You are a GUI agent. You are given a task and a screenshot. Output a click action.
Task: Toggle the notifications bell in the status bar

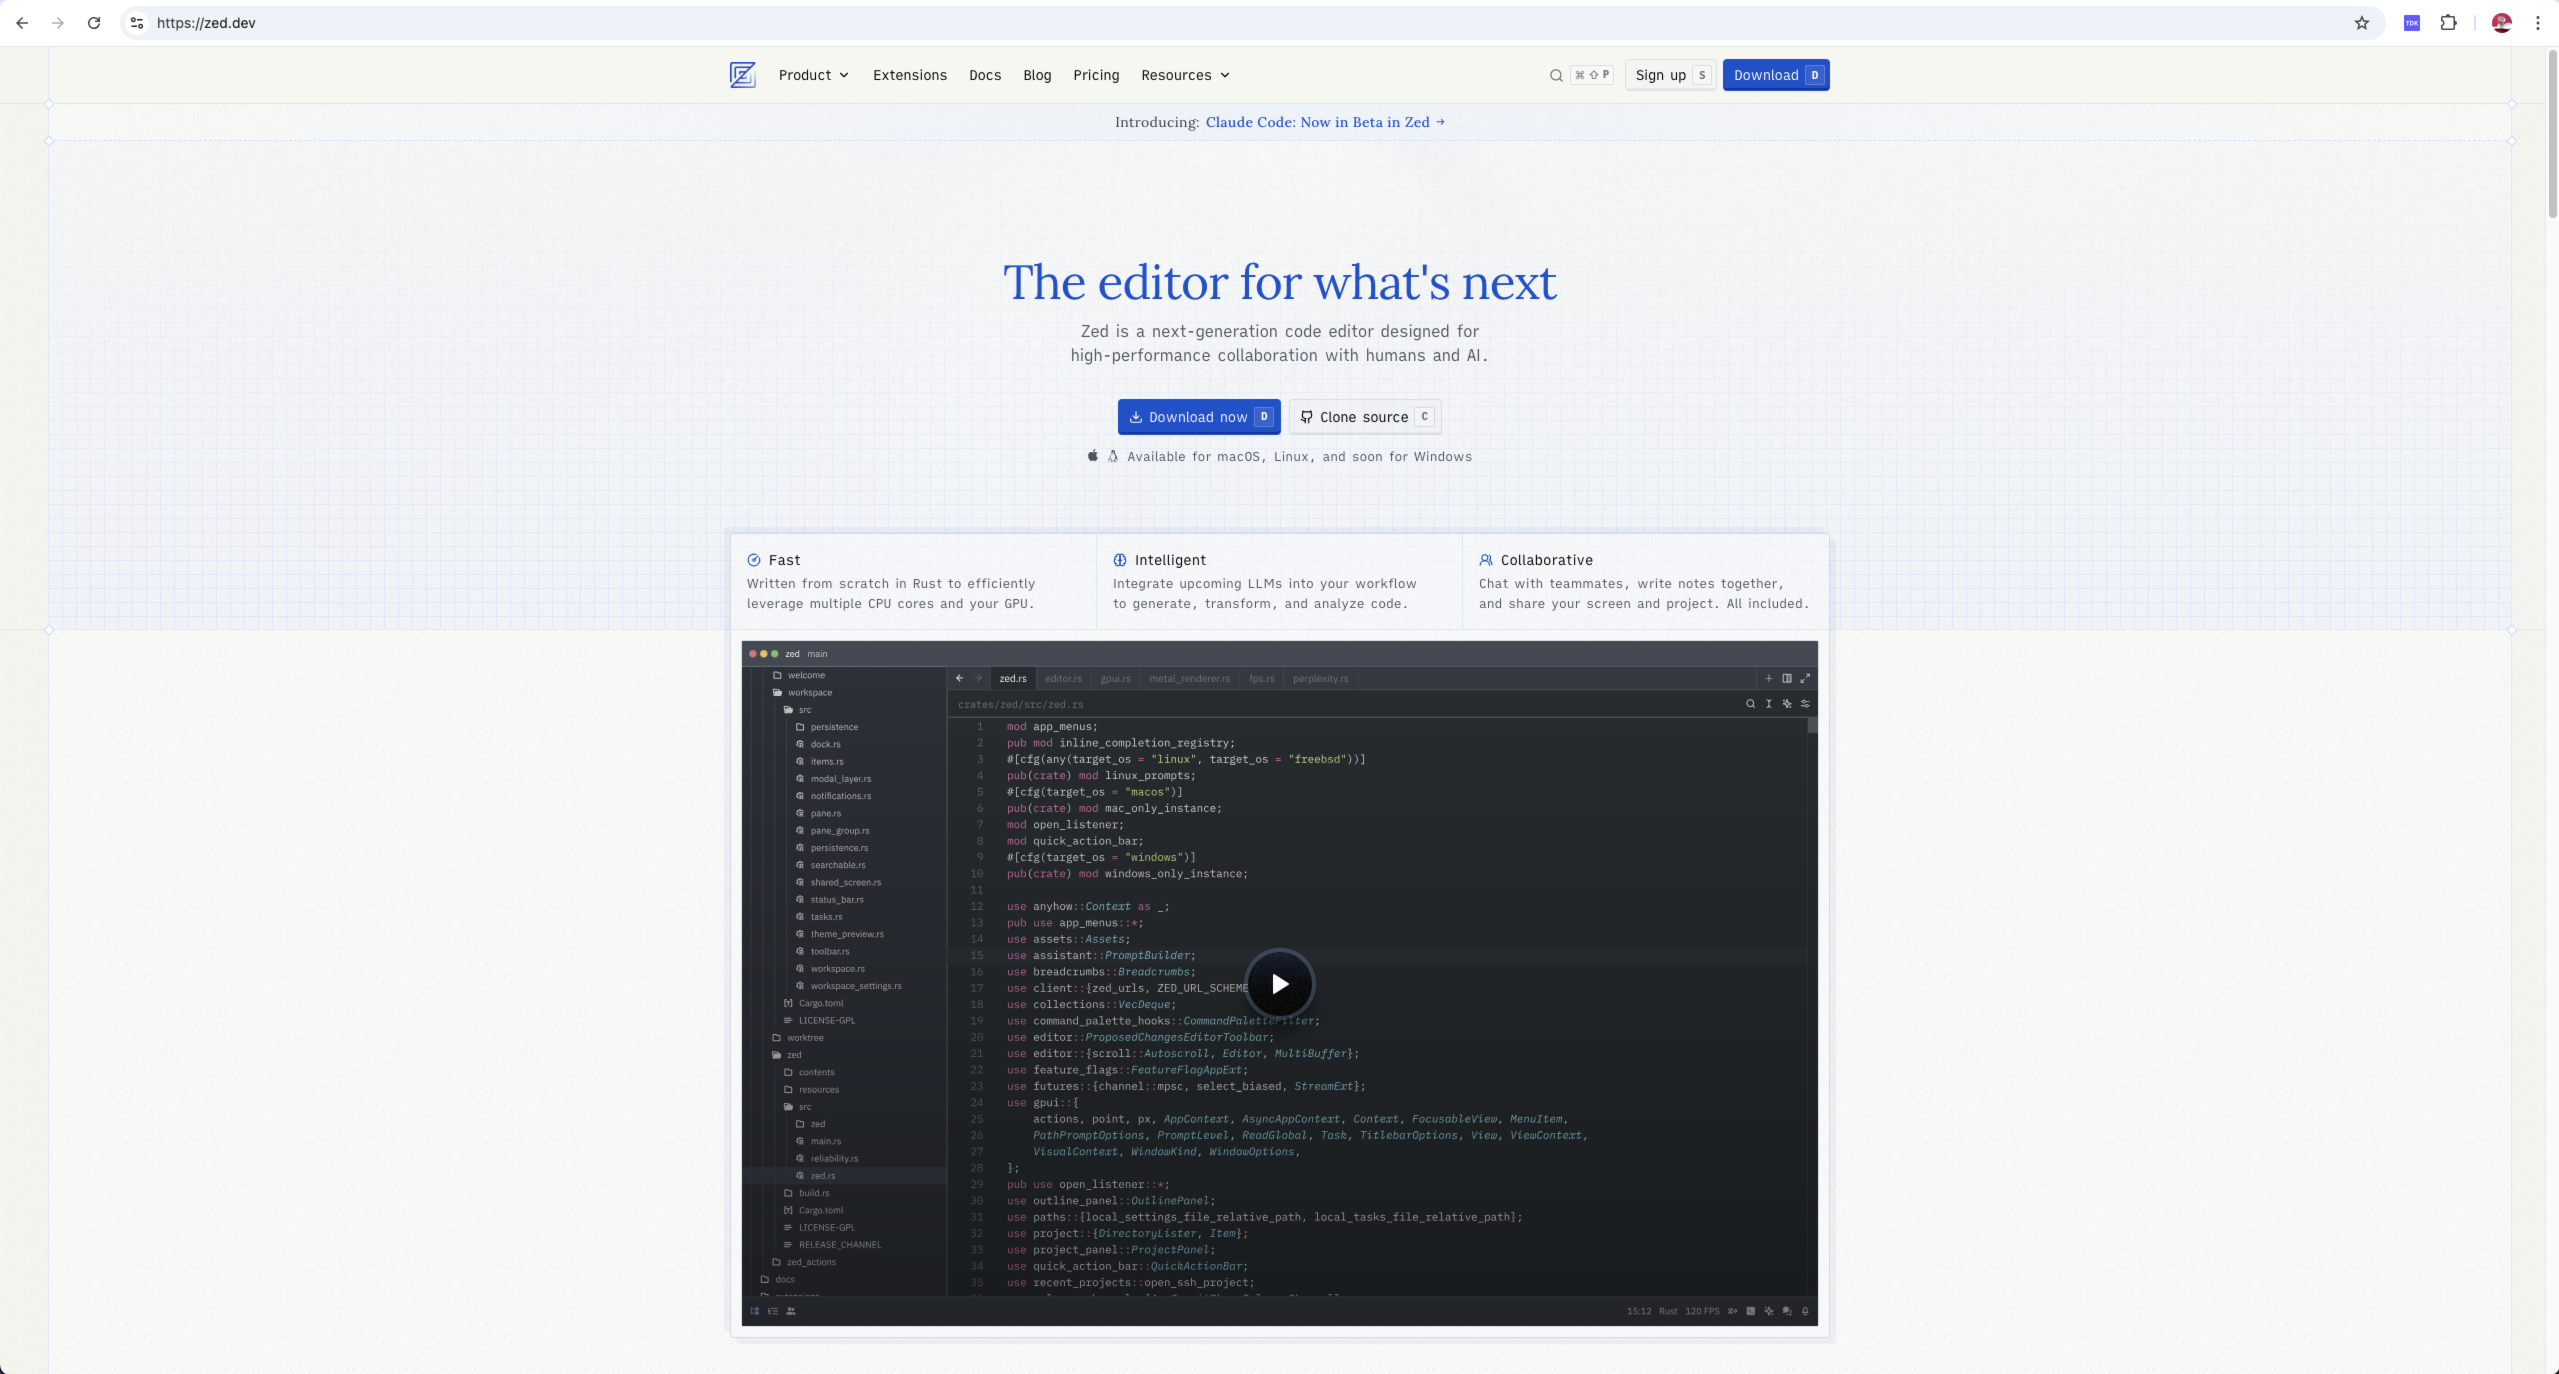click(1805, 1311)
